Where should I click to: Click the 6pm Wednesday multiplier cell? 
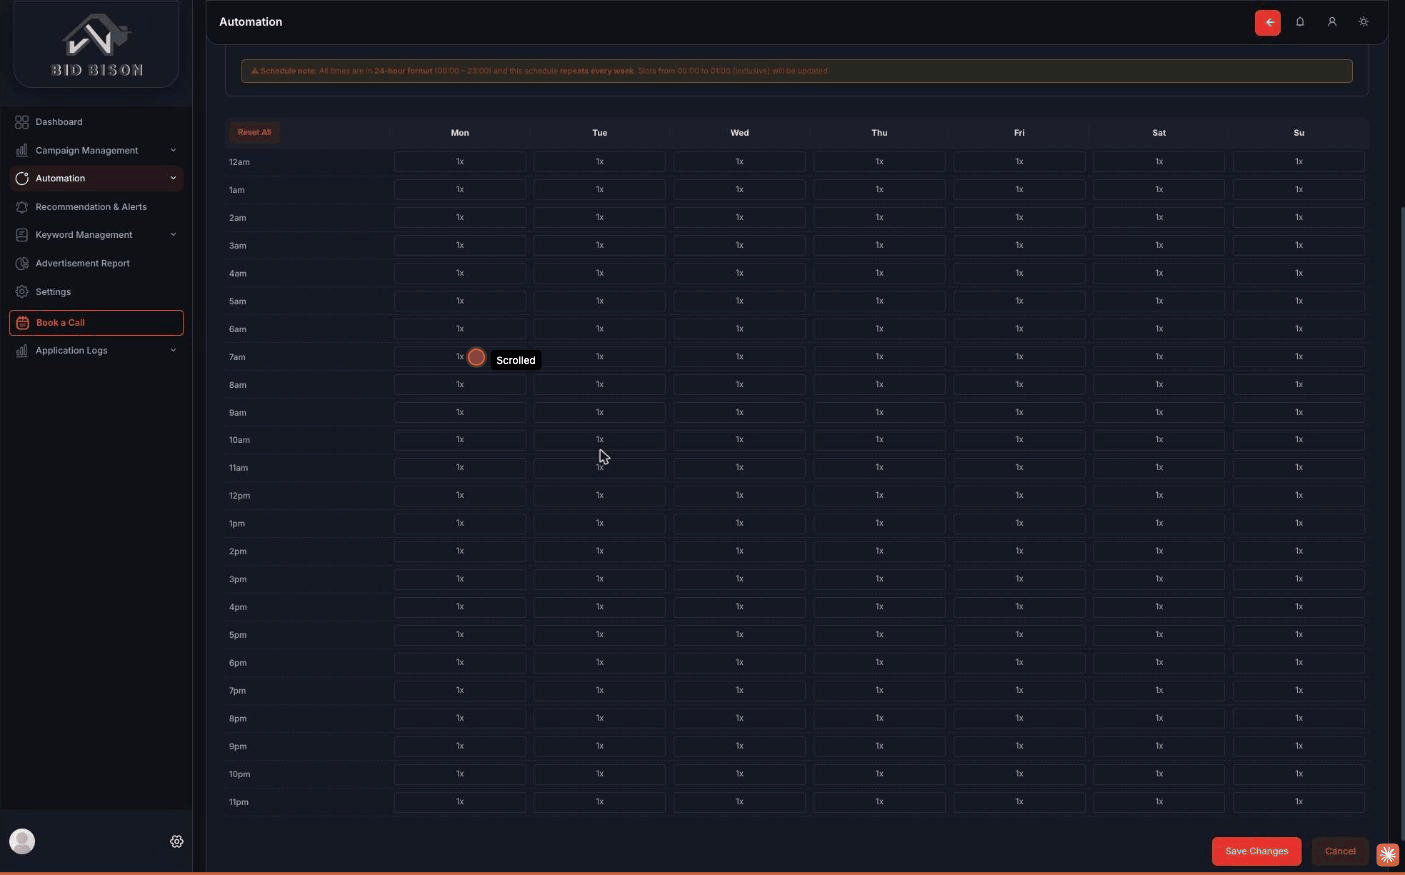coord(740,662)
